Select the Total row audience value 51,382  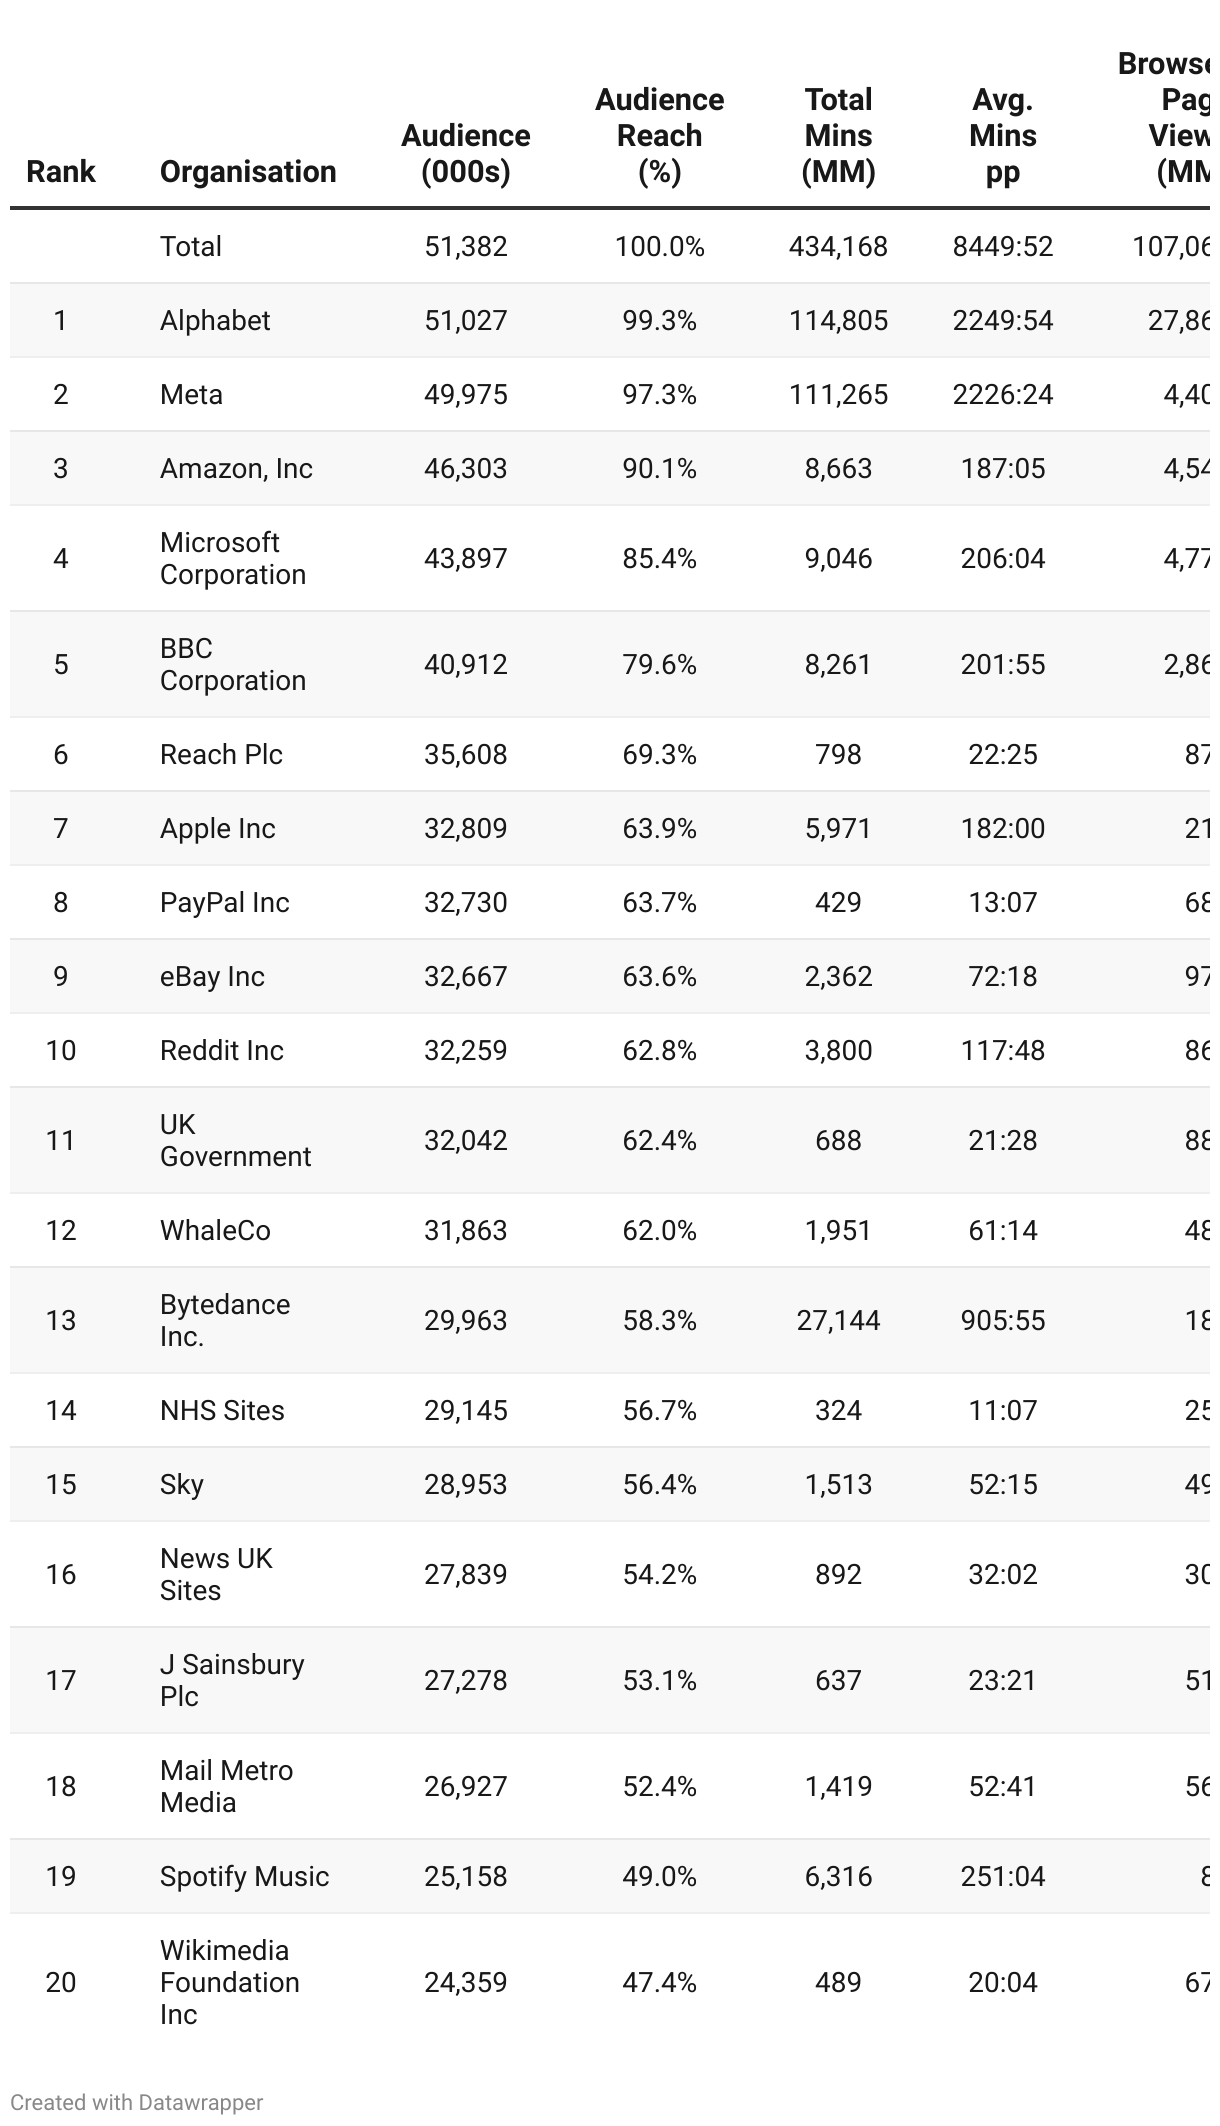[465, 246]
